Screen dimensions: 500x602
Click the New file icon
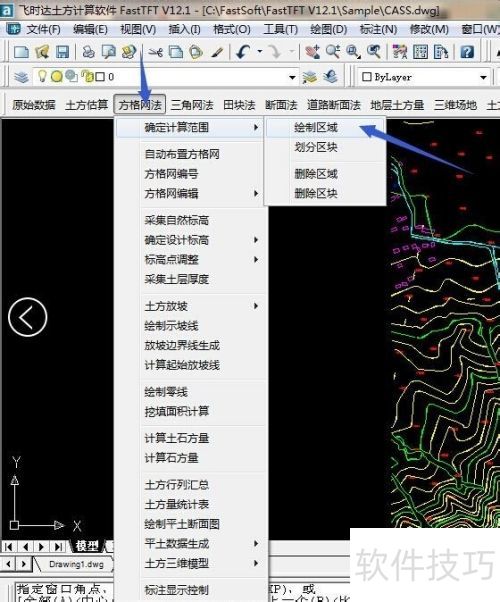[21, 51]
